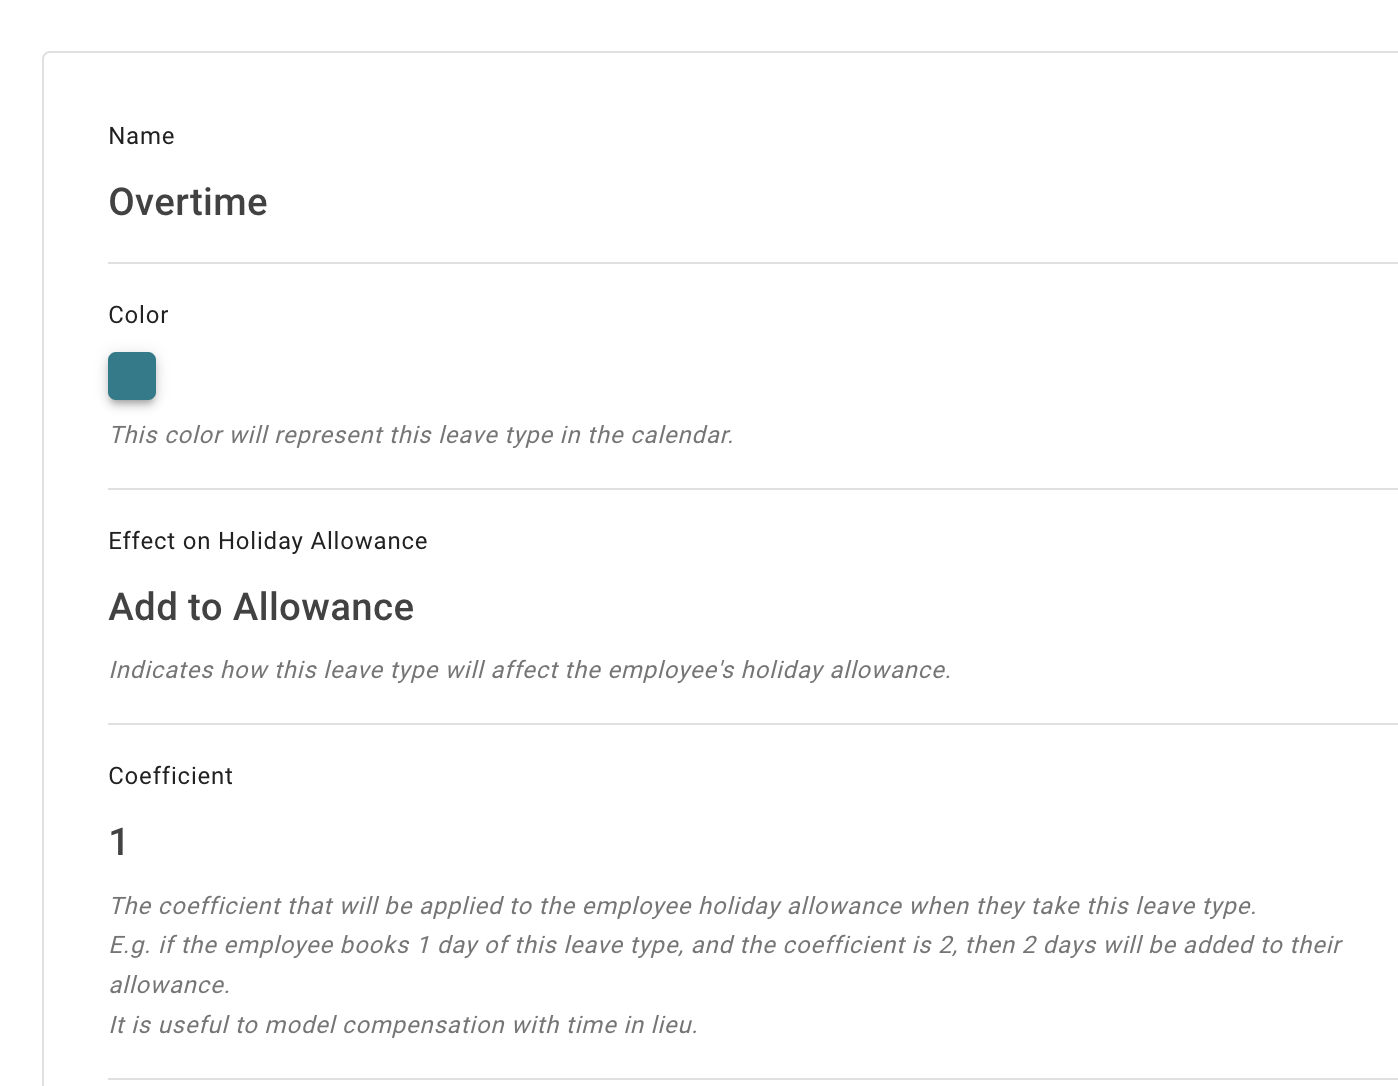
Task: Open the color picker for this leave type
Action: pyautogui.click(x=131, y=377)
